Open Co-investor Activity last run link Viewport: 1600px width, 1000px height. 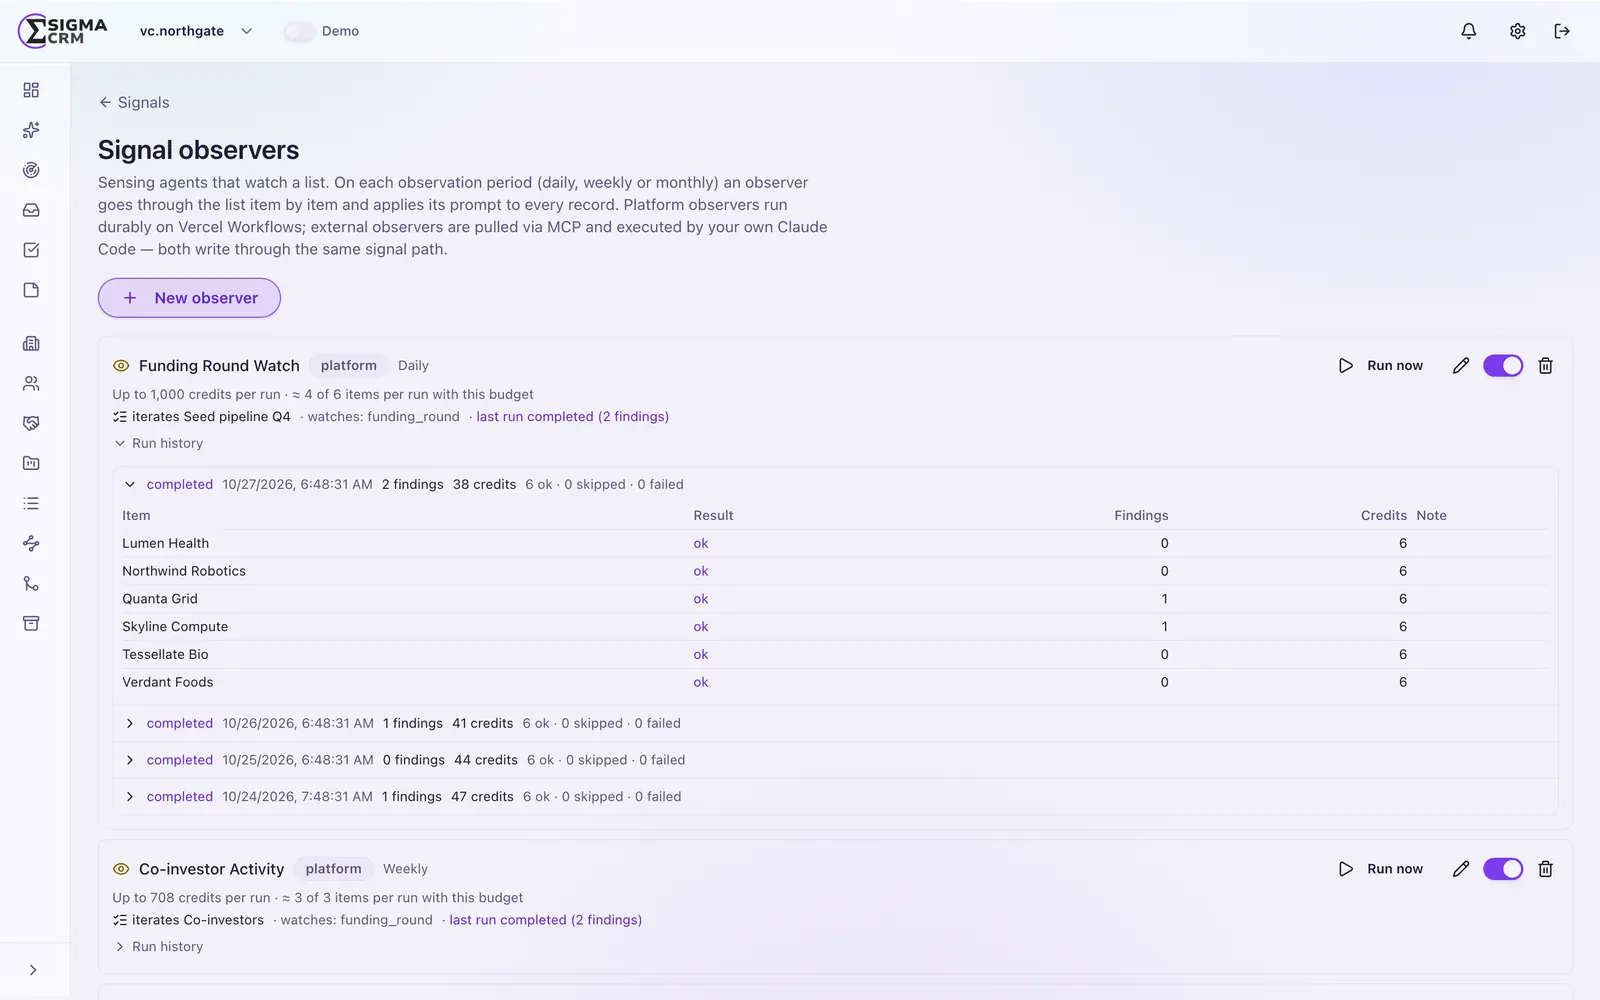(546, 920)
